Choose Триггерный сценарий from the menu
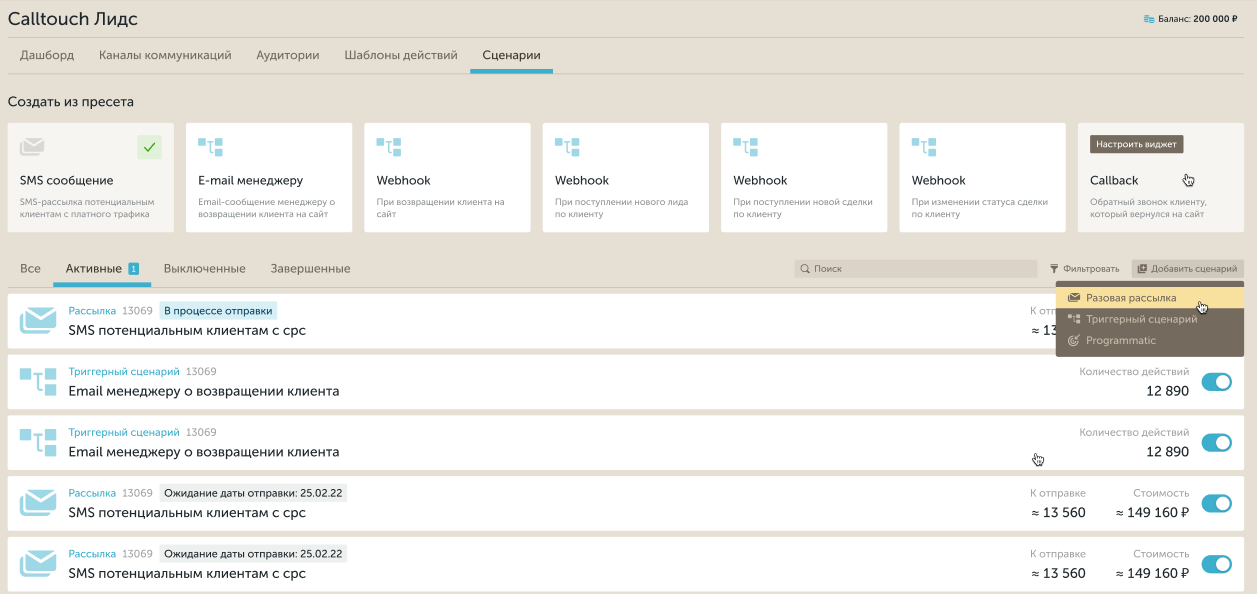Image resolution: width=1257 pixels, height=594 pixels. pyautogui.click(x=1150, y=319)
